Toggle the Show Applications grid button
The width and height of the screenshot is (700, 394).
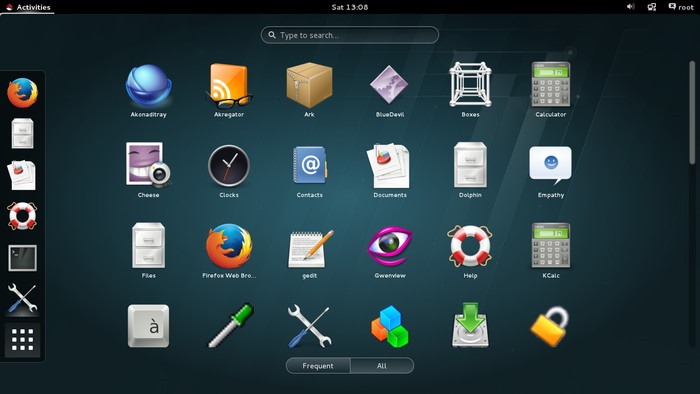point(22,340)
